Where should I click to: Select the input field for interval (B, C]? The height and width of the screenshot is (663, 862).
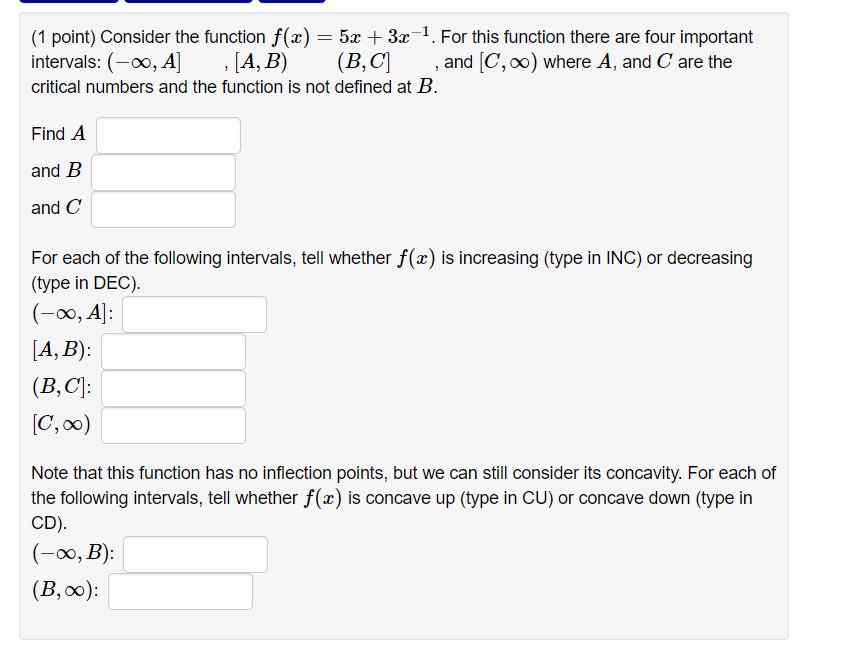click(x=173, y=388)
